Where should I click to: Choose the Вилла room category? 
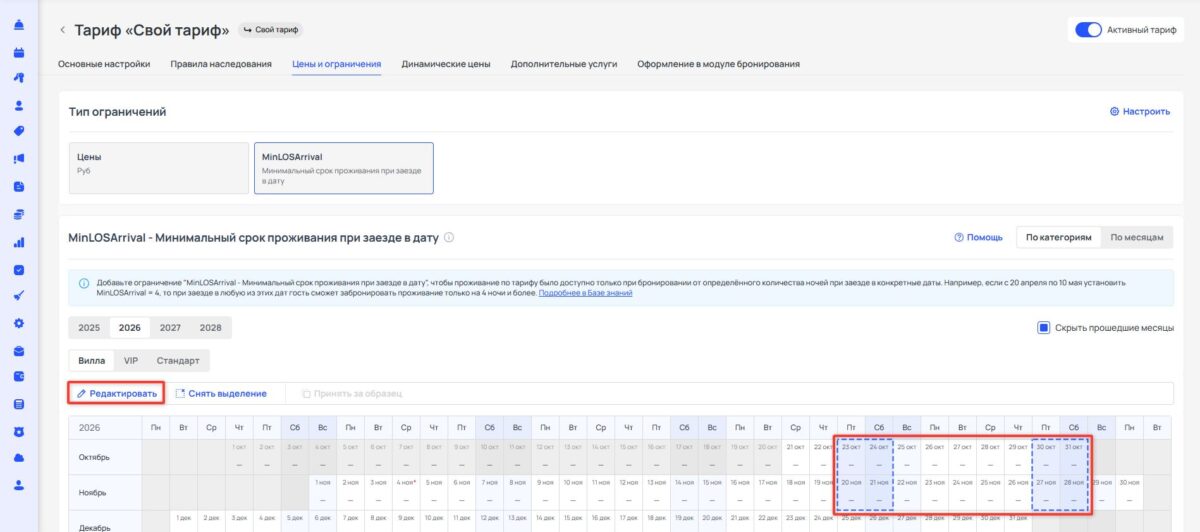click(92, 360)
